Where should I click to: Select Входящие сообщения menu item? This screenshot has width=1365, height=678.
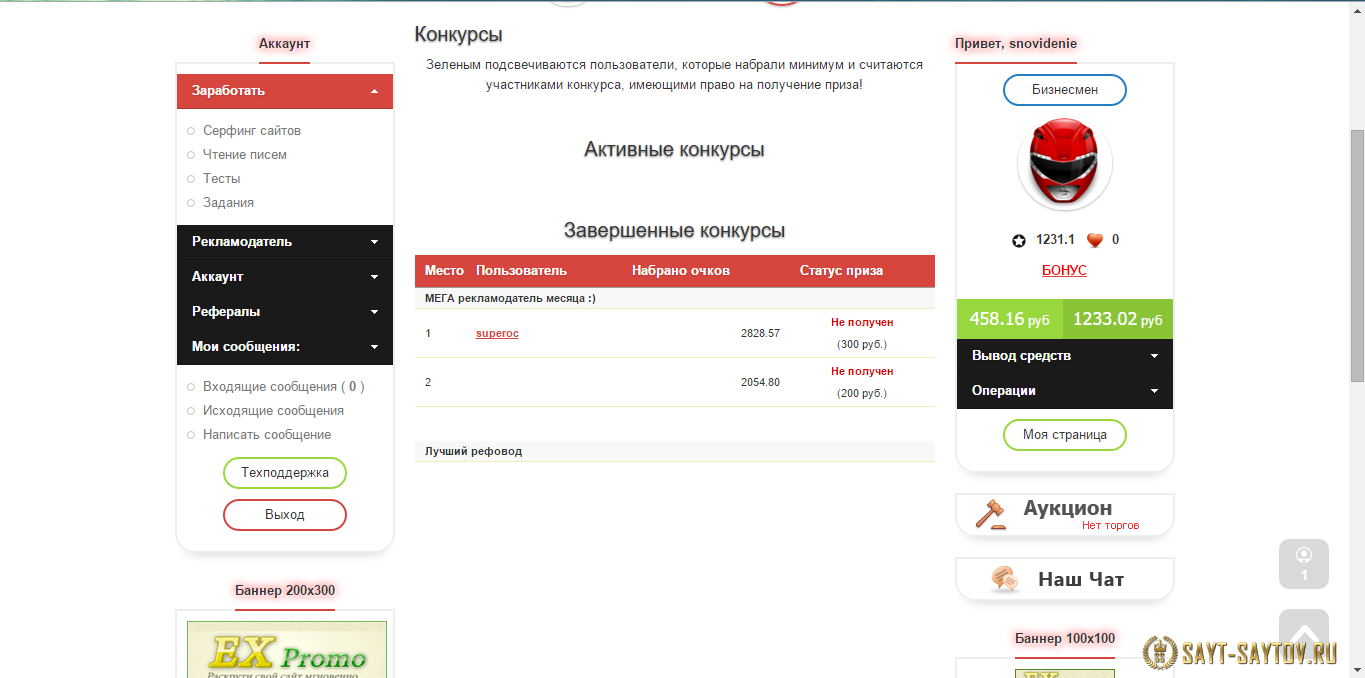[x=270, y=387]
